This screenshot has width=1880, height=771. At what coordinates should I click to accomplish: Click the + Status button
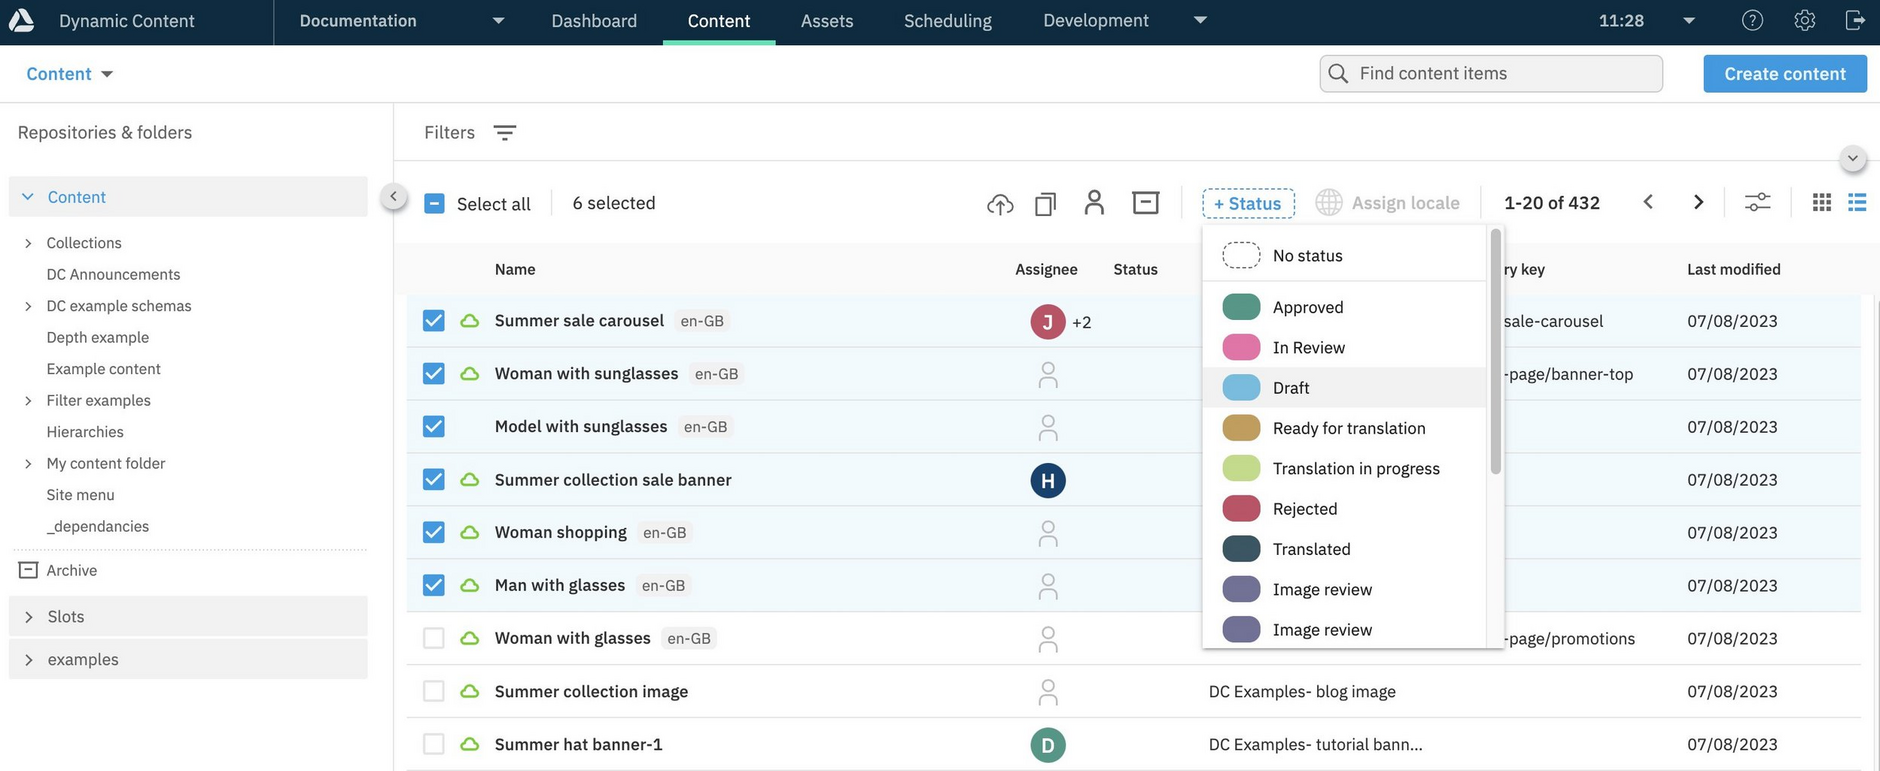[x=1248, y=203]
